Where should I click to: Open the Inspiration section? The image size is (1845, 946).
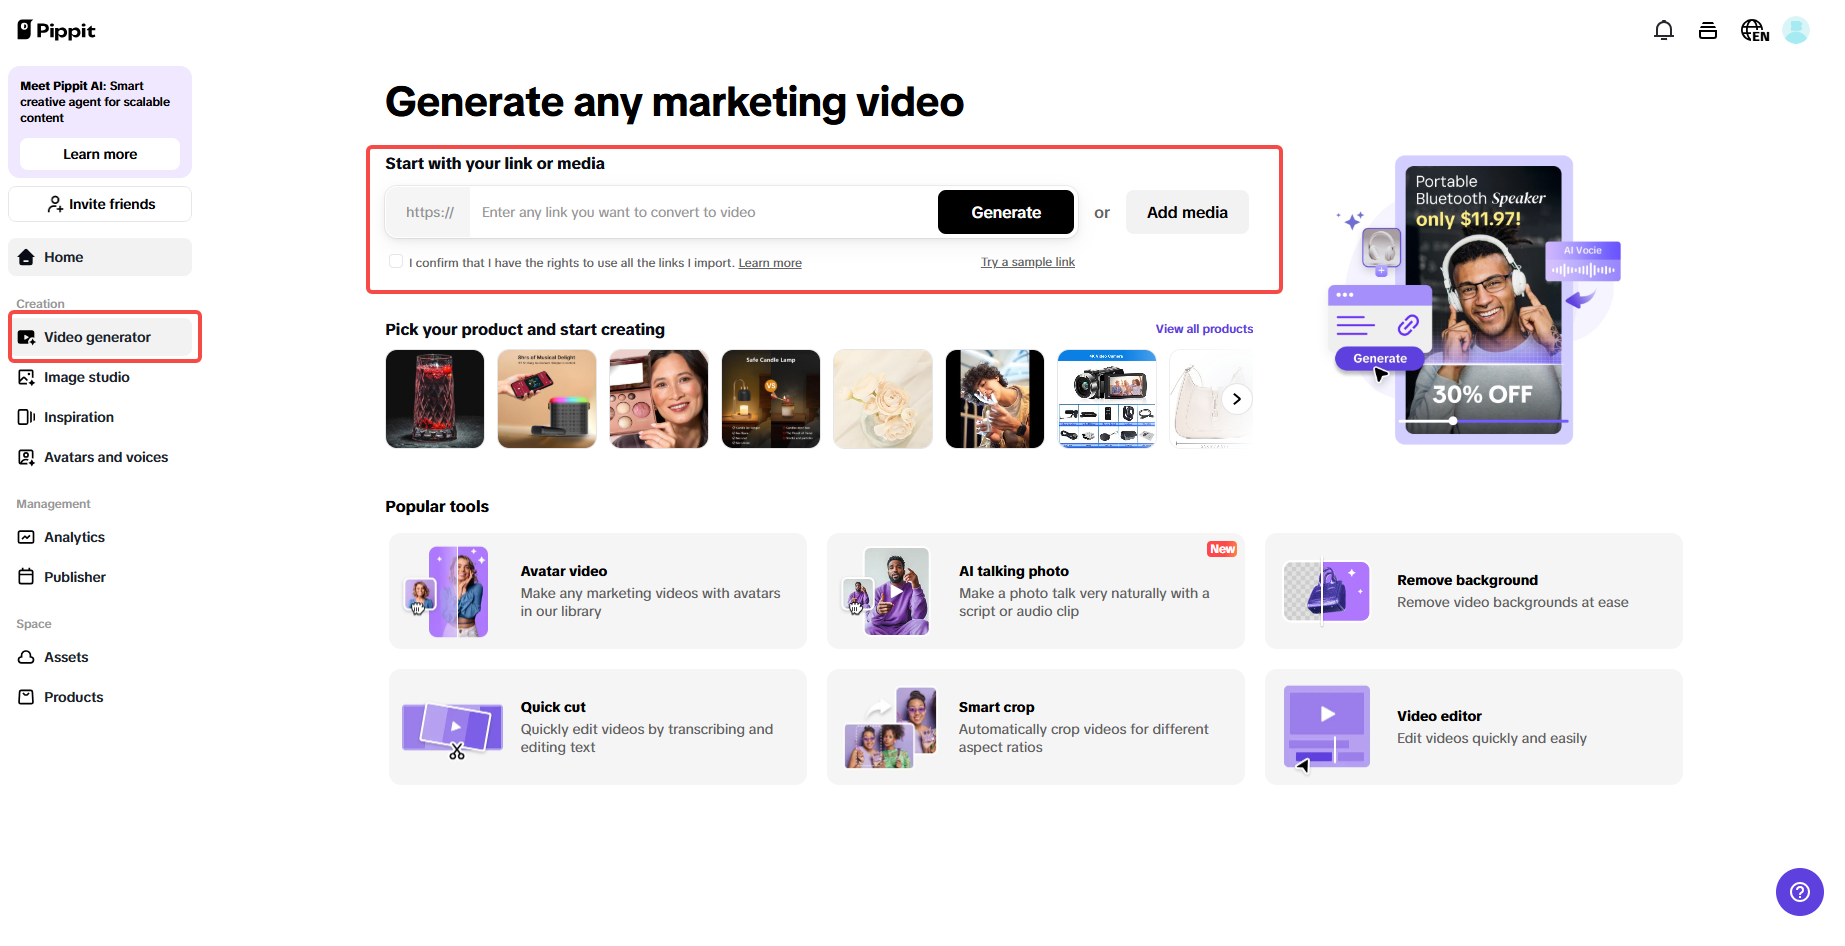(x=77, y=417)
